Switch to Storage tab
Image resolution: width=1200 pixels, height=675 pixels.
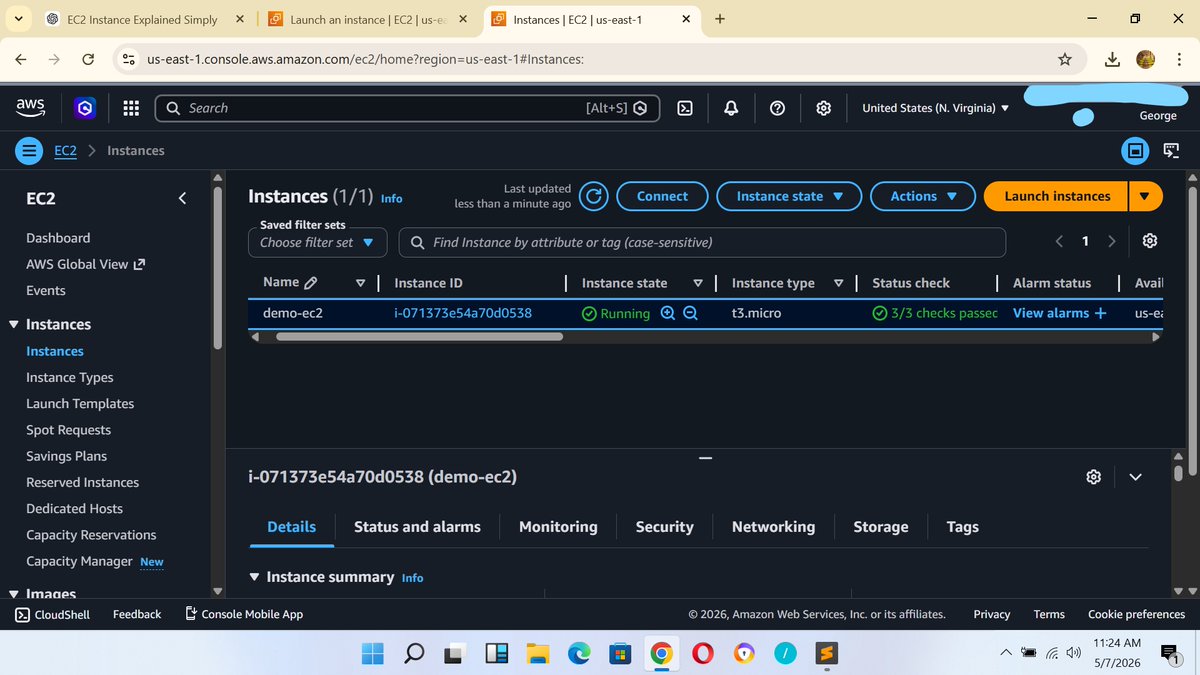click(x=881, y=527)
